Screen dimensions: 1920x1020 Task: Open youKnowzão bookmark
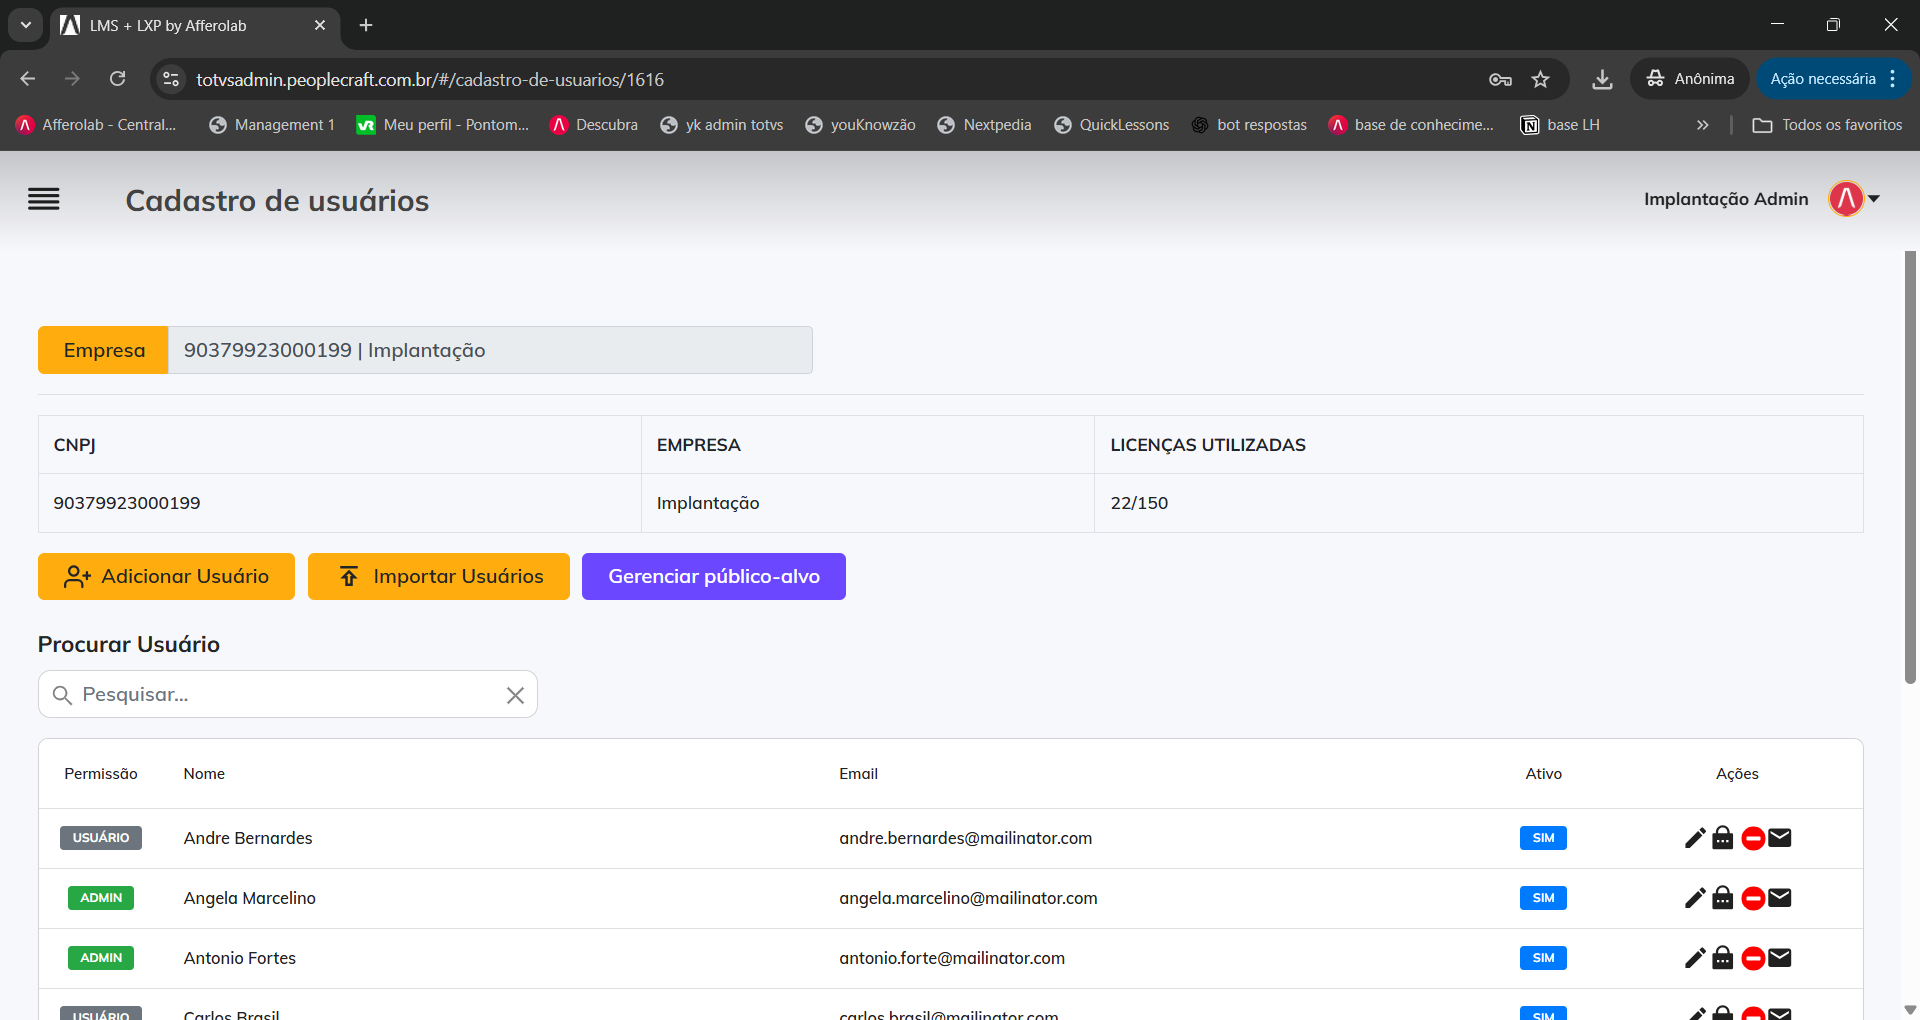point(861,125)
